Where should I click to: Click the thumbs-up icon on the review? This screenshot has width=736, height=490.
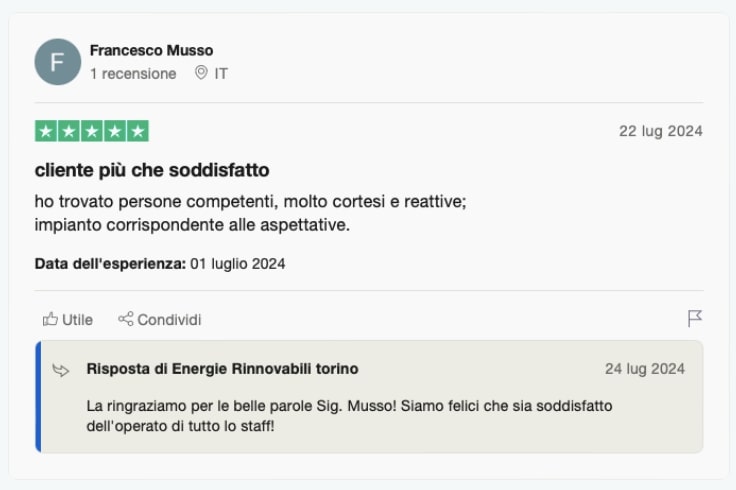(50, 320)
